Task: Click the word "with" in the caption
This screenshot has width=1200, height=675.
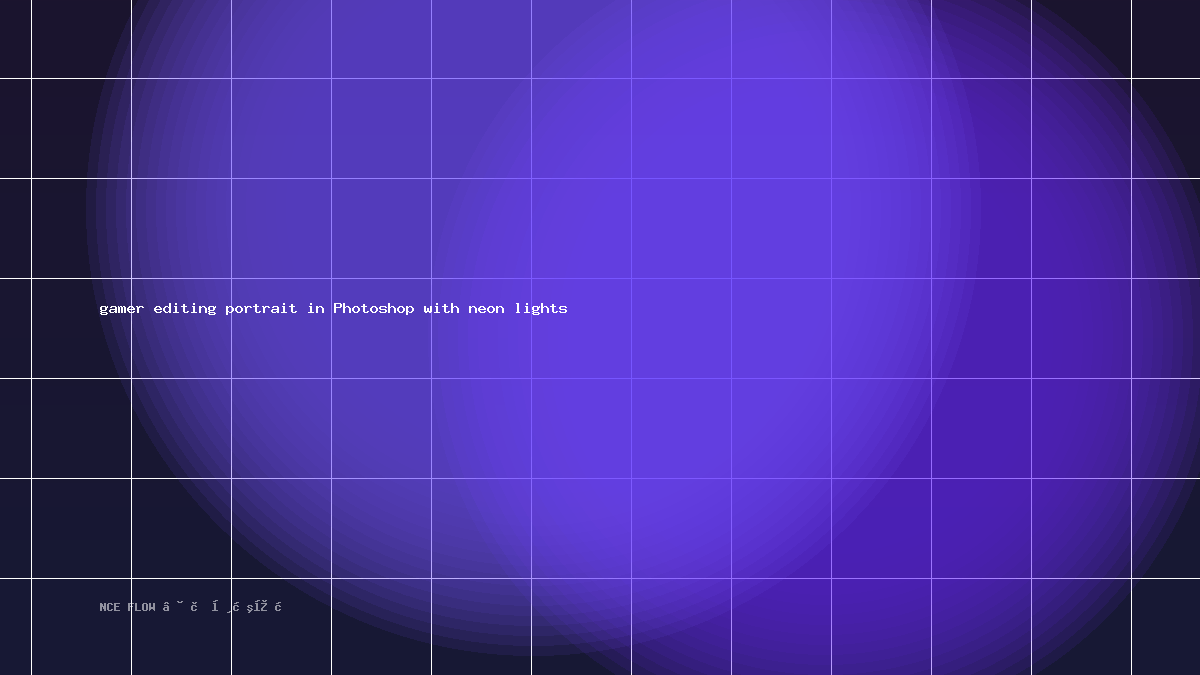Action: point(441,308)
